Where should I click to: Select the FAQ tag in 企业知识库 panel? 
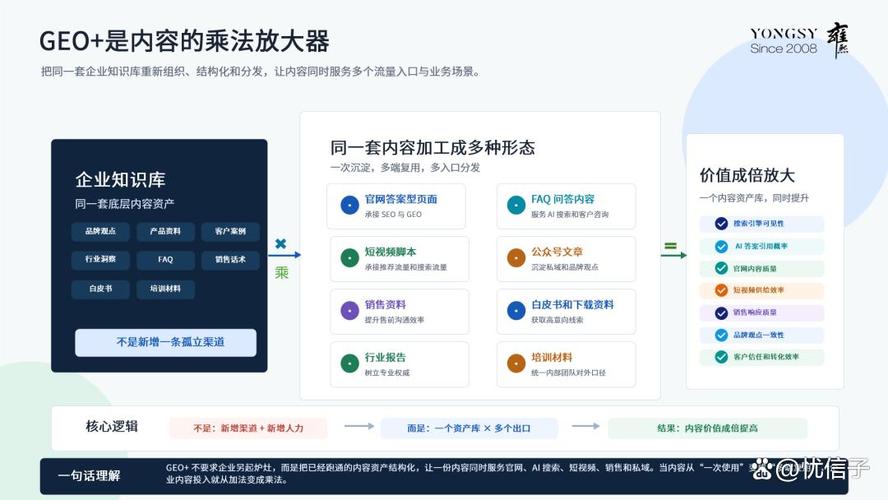pyautogui.click(x=165, y=259)
